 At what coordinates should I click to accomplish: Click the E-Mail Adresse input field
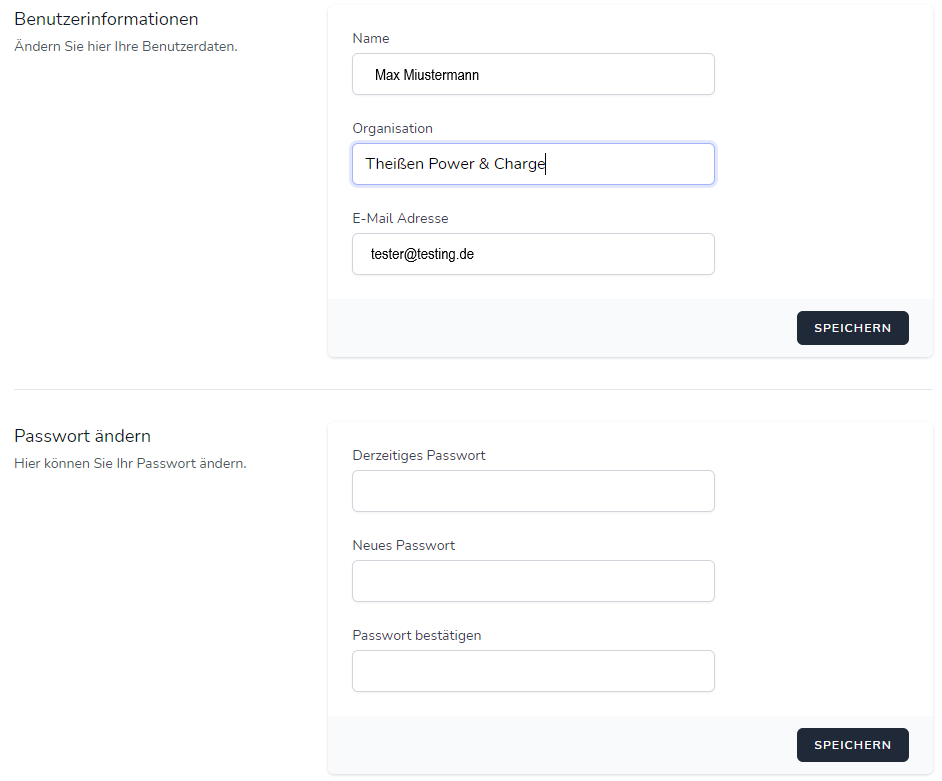[533, 254]
